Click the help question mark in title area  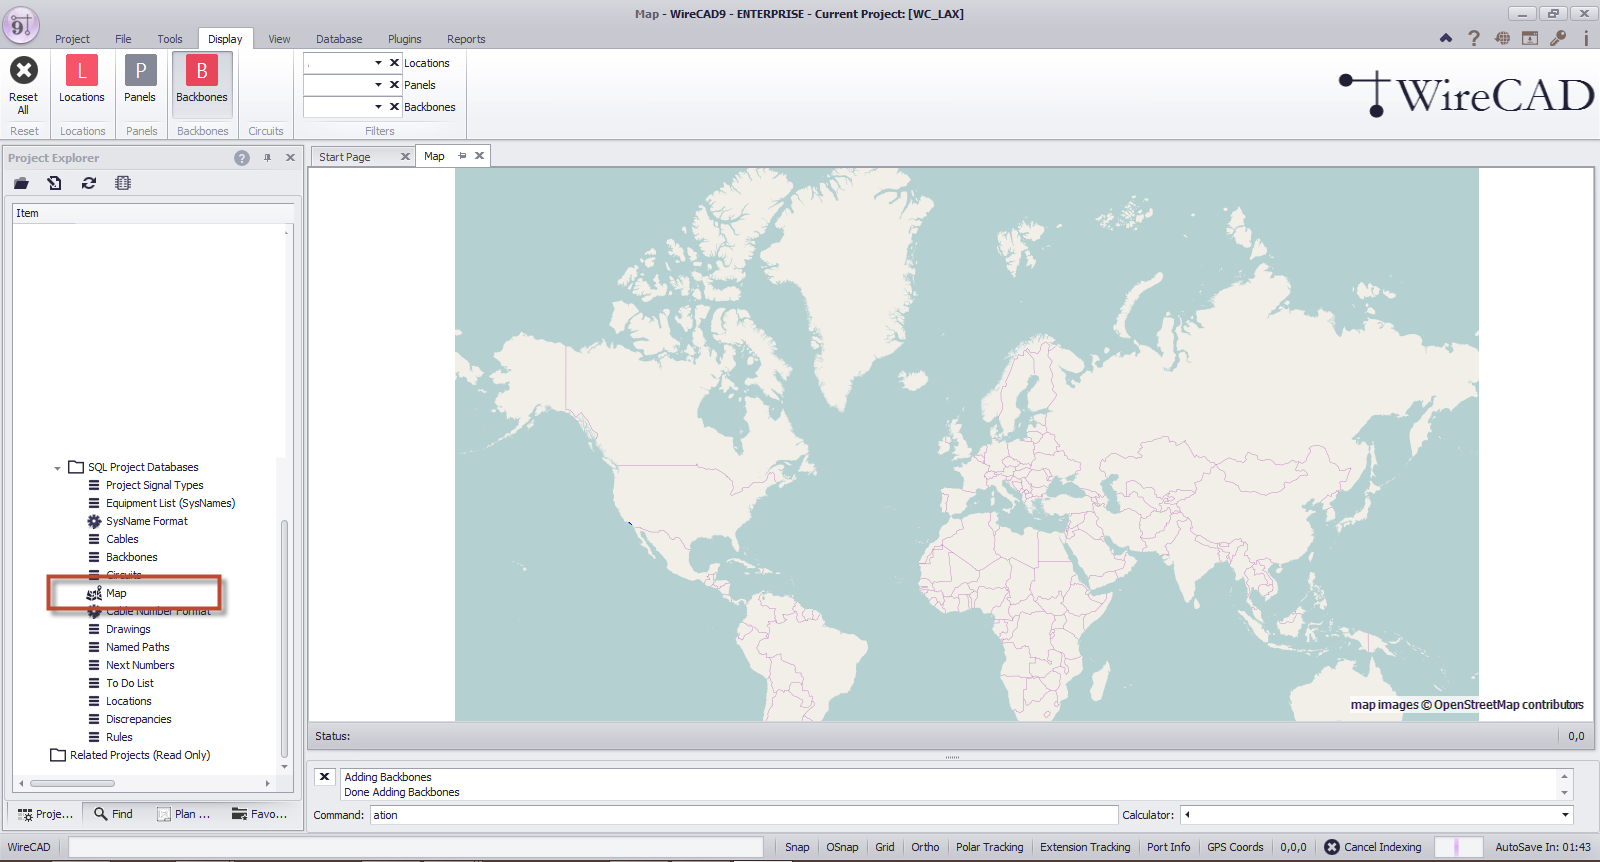click(x=1474, y=38)
